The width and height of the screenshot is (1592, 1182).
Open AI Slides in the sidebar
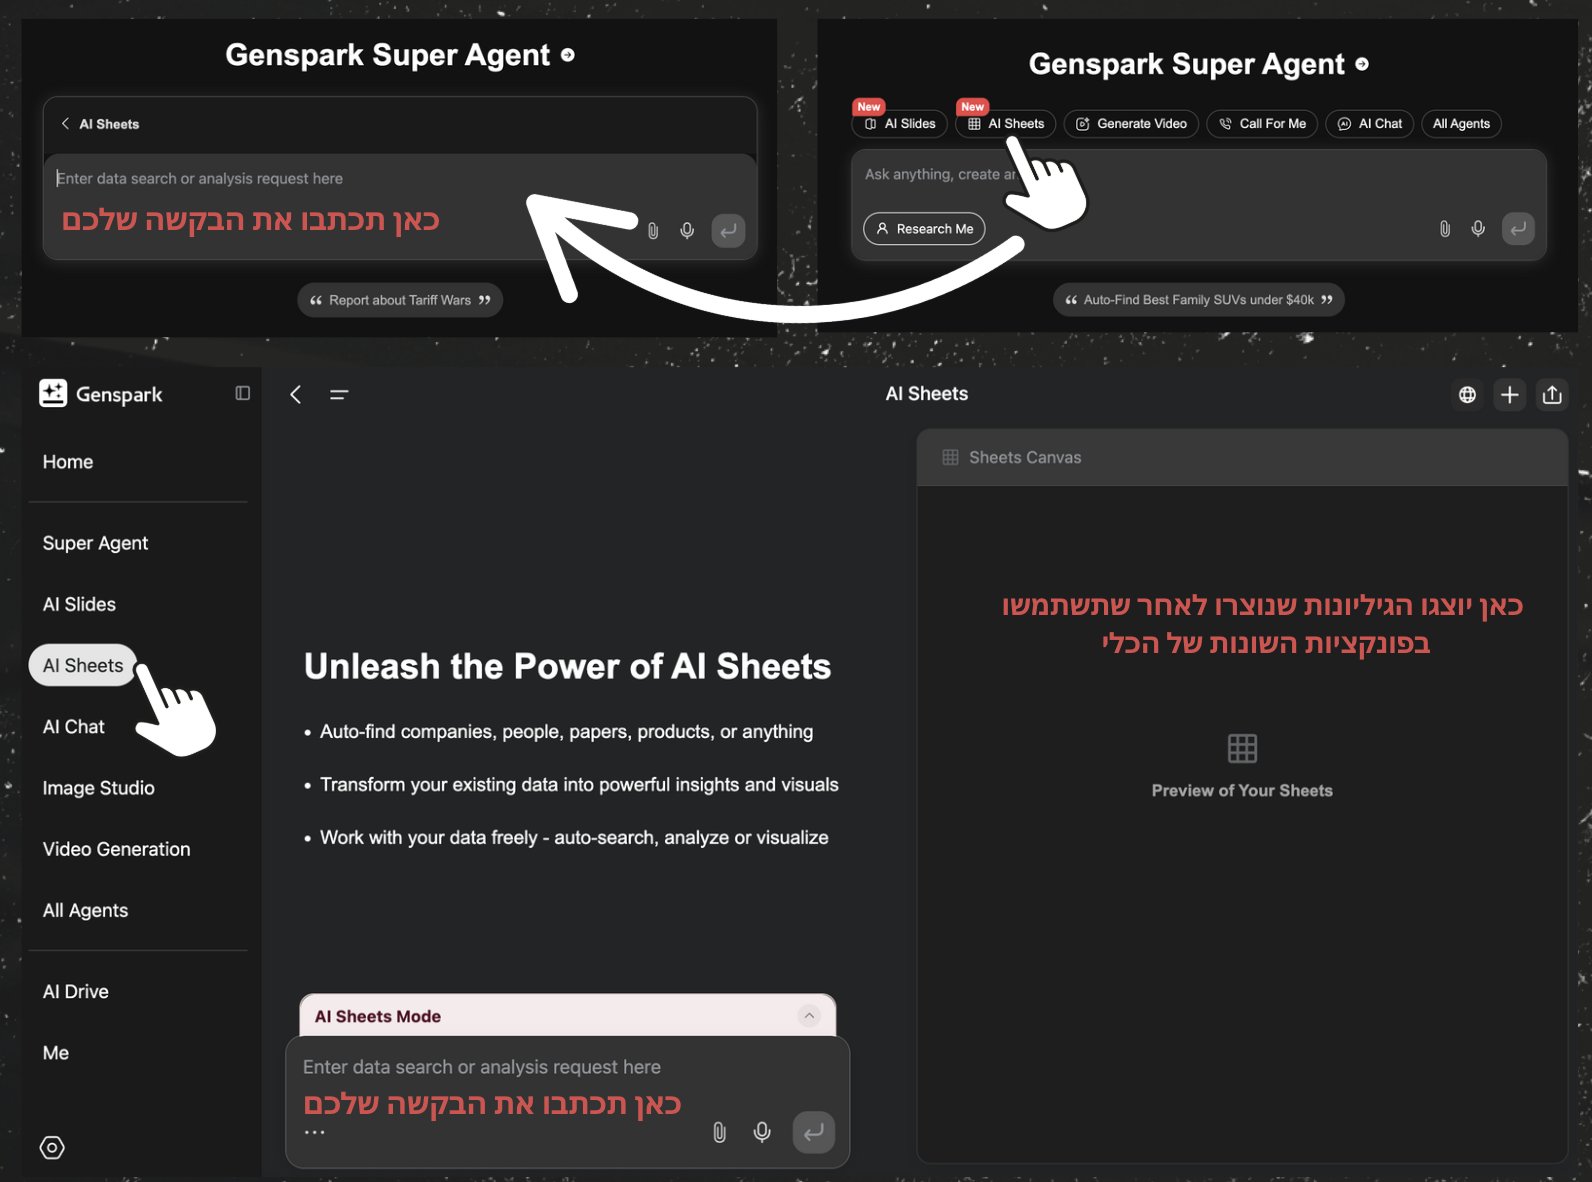(x=79, y=604)
